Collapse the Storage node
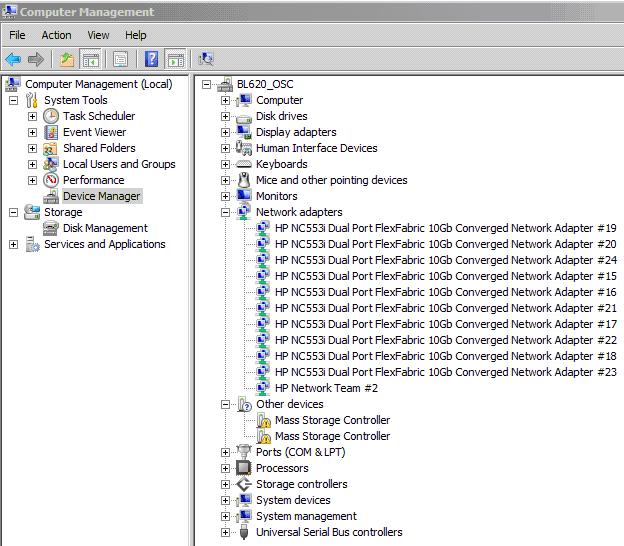 (14, 212)
